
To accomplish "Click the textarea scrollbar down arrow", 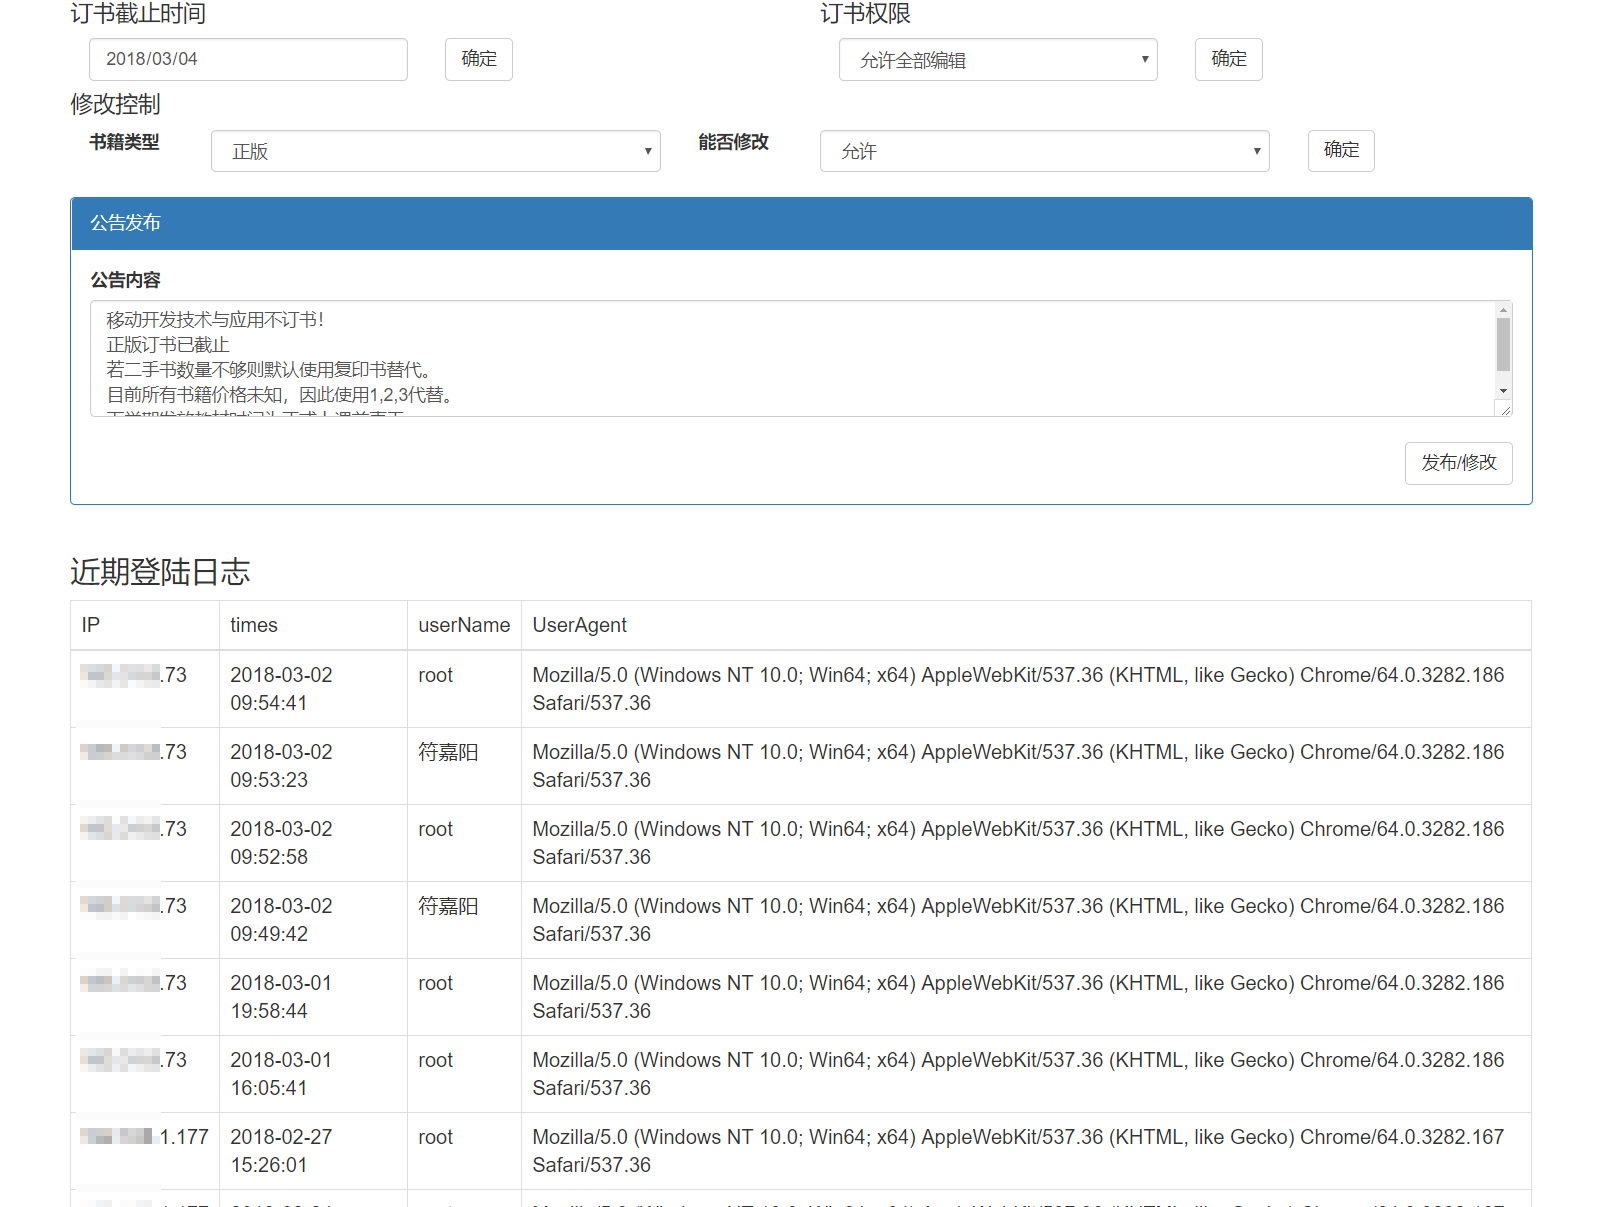I will point(1503,391).
